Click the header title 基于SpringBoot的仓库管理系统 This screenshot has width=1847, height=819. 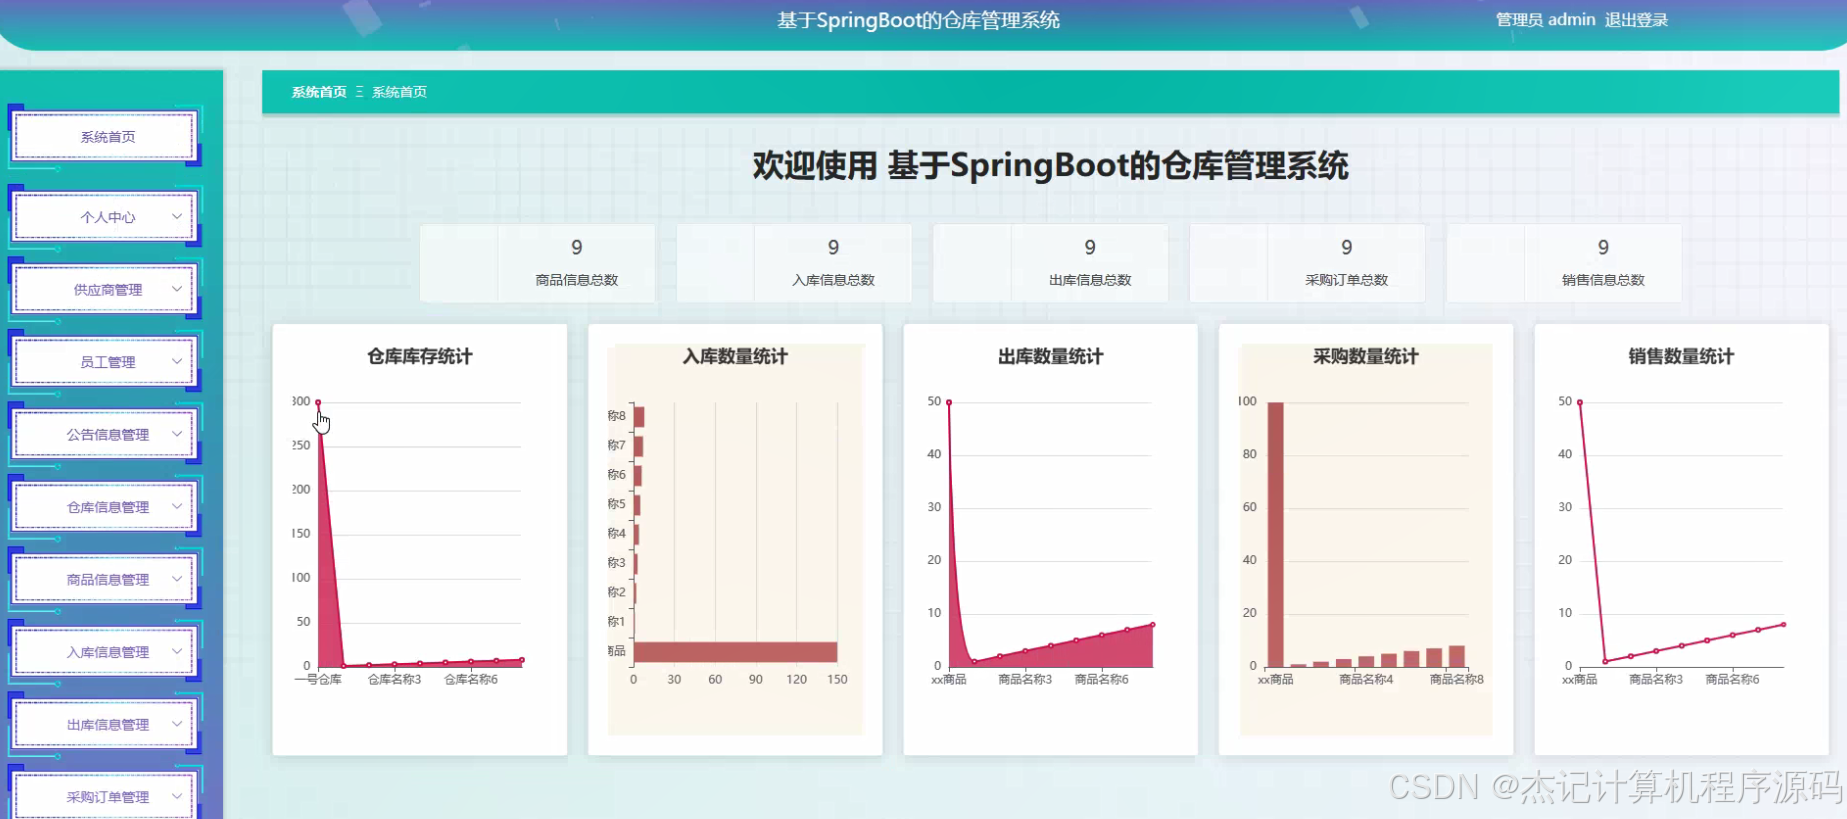tap(918, 20)
